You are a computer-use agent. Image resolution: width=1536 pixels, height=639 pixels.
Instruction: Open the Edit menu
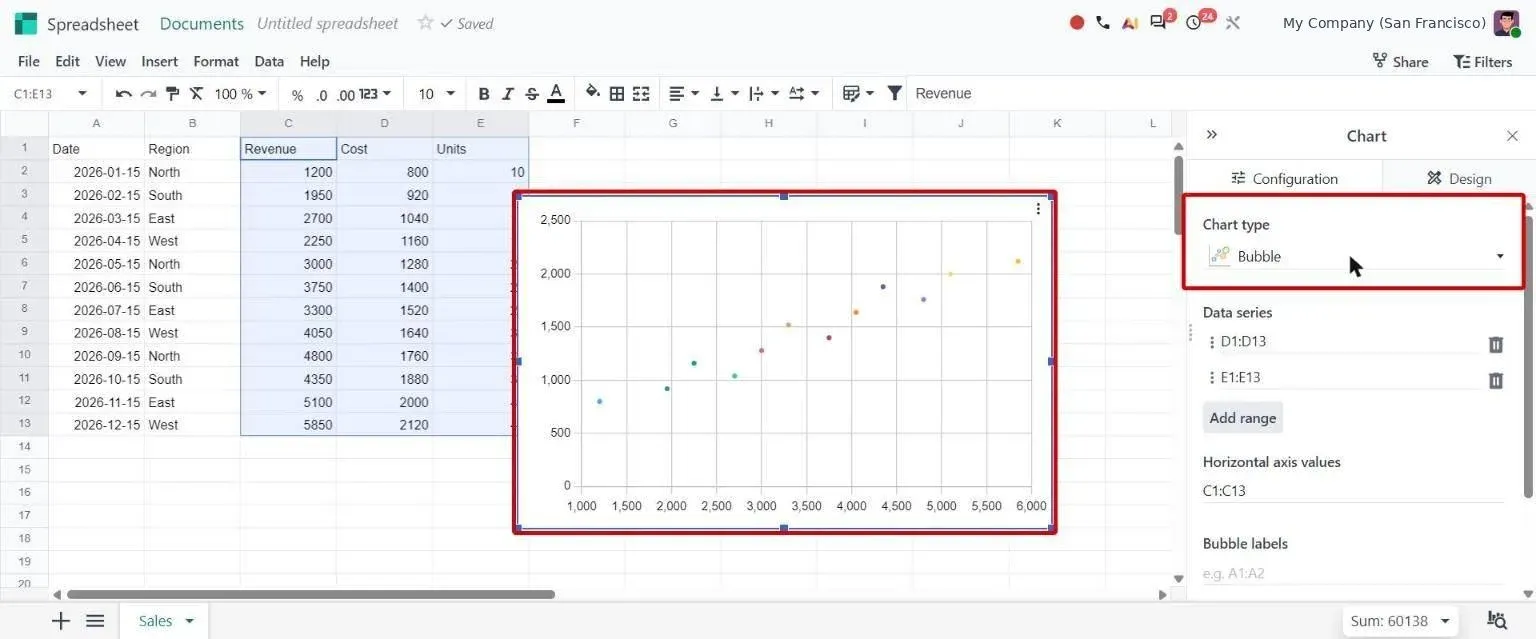[x=67, y=61]
